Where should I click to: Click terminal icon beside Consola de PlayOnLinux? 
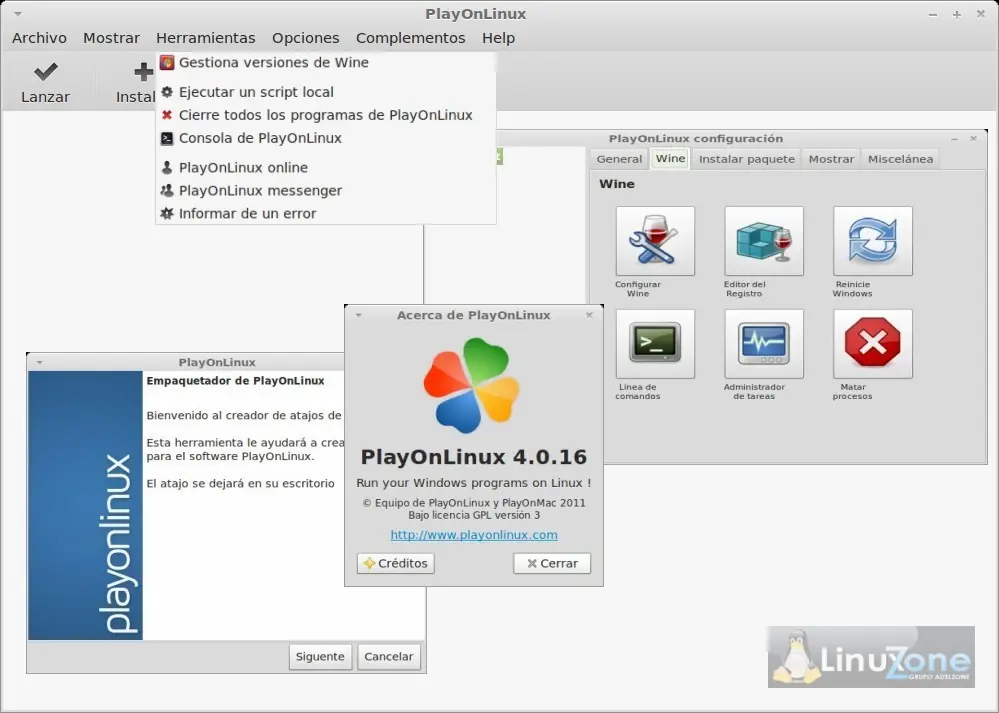click(167, 138)
